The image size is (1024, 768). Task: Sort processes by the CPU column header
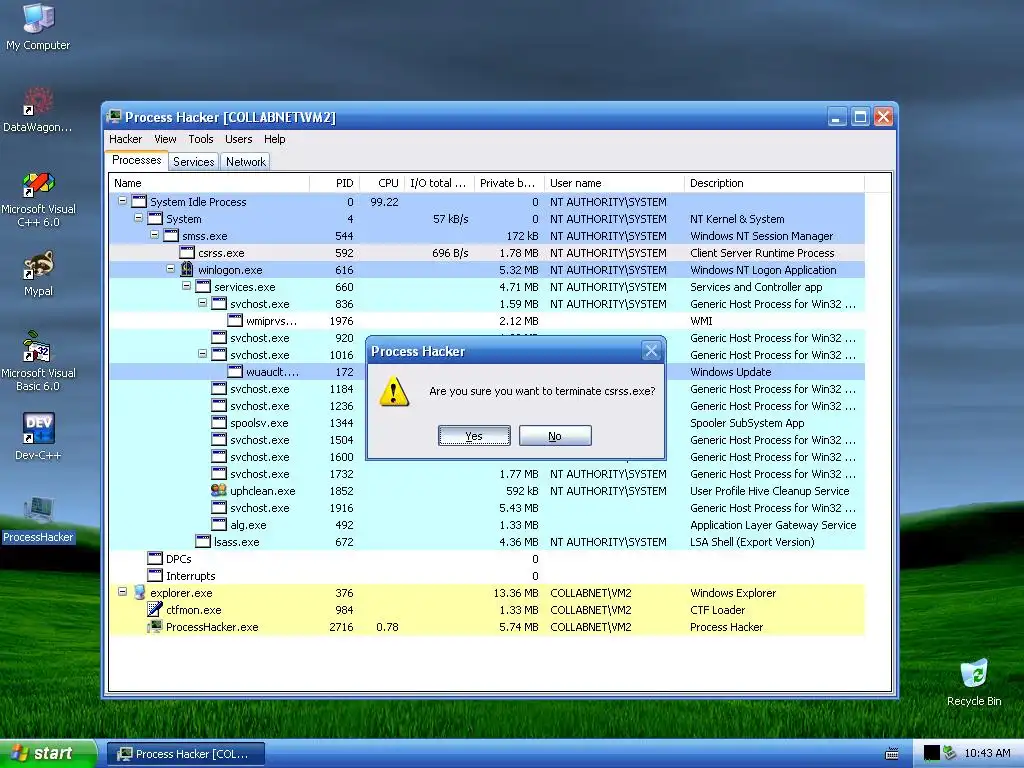tap(381, 183)
